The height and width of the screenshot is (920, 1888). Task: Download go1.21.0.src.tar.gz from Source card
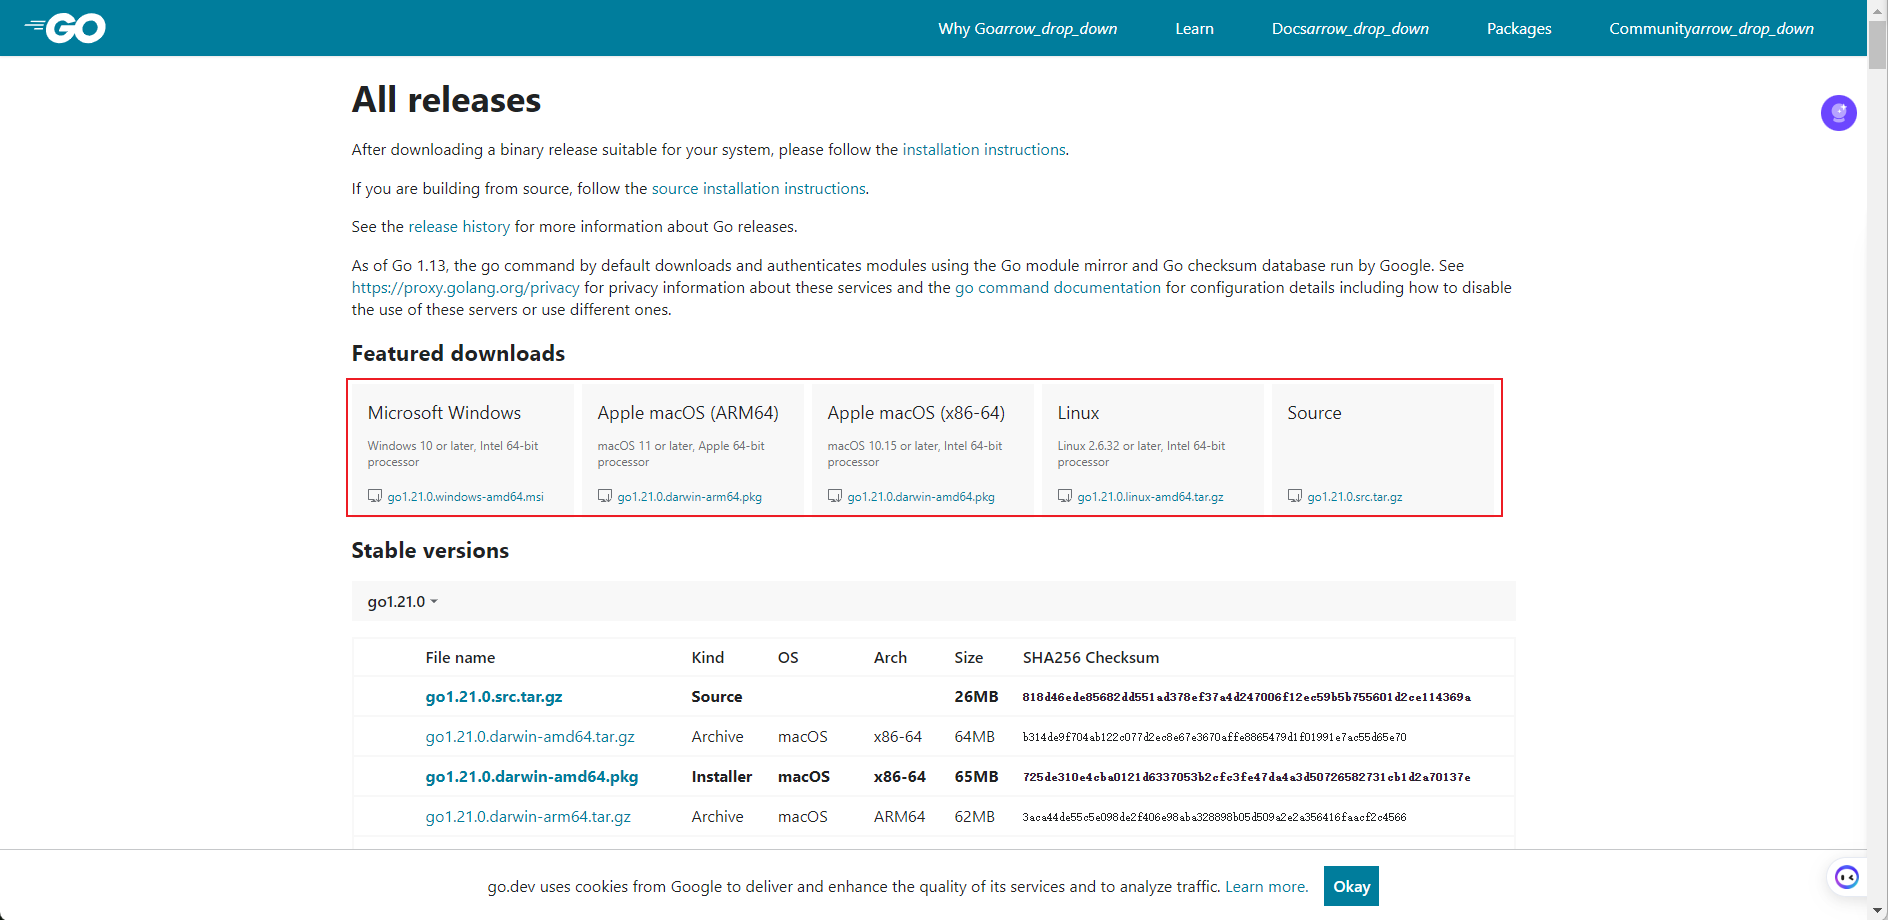1355,497
